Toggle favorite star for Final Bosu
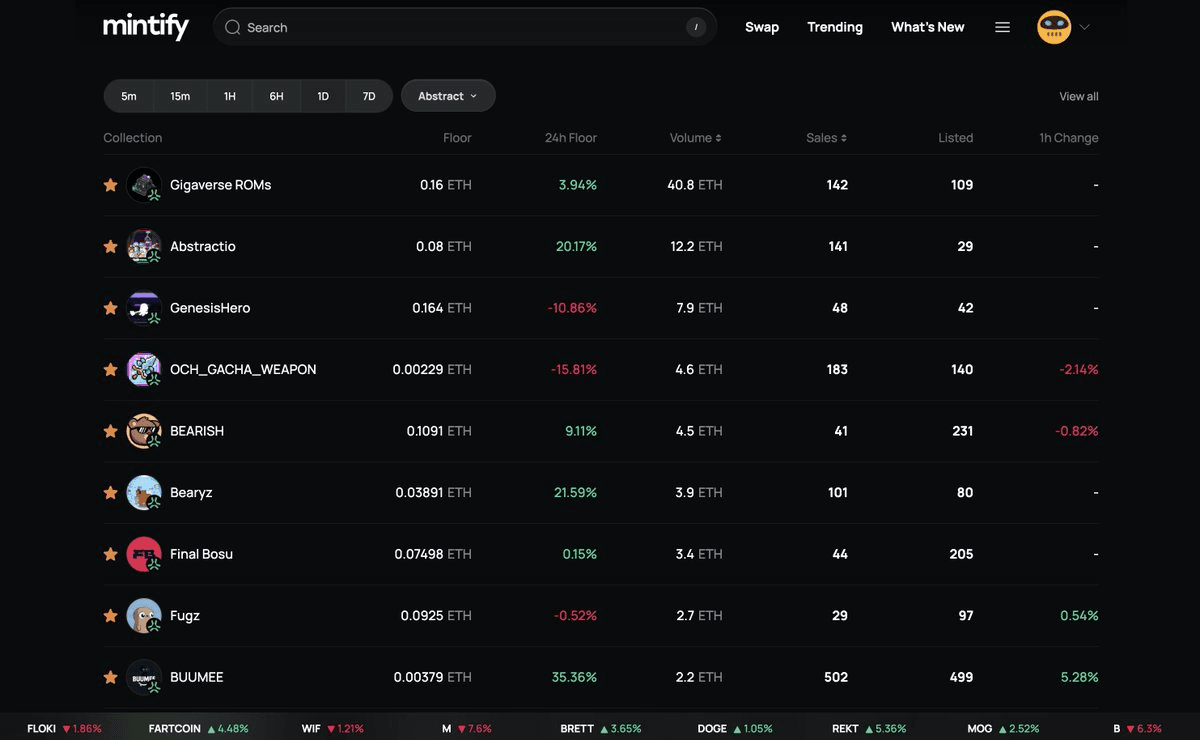 coord(111,554)
